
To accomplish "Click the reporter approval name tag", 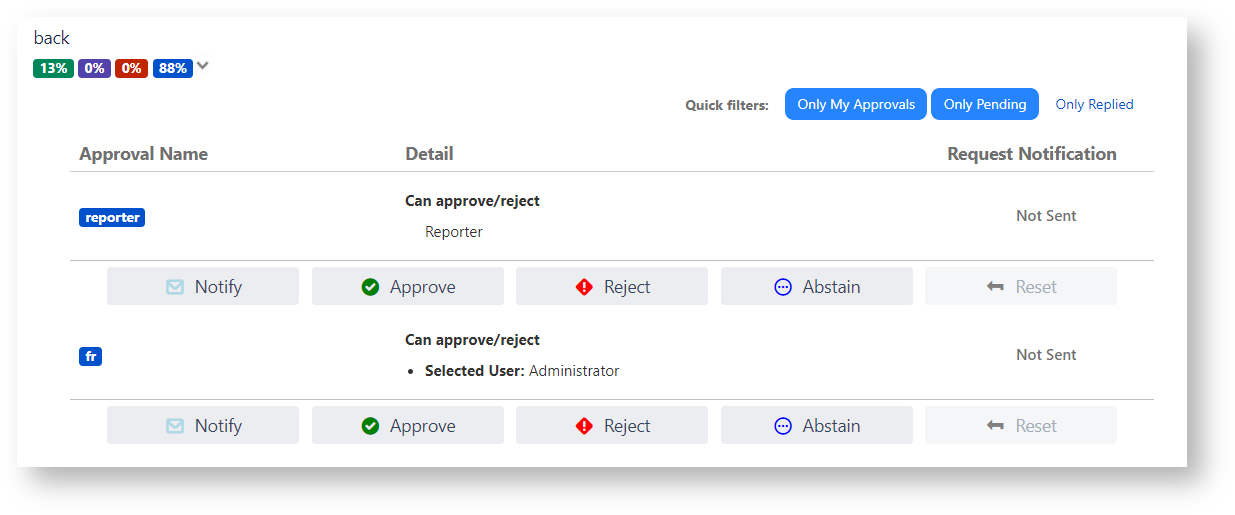I will click(x=112, y=217).
